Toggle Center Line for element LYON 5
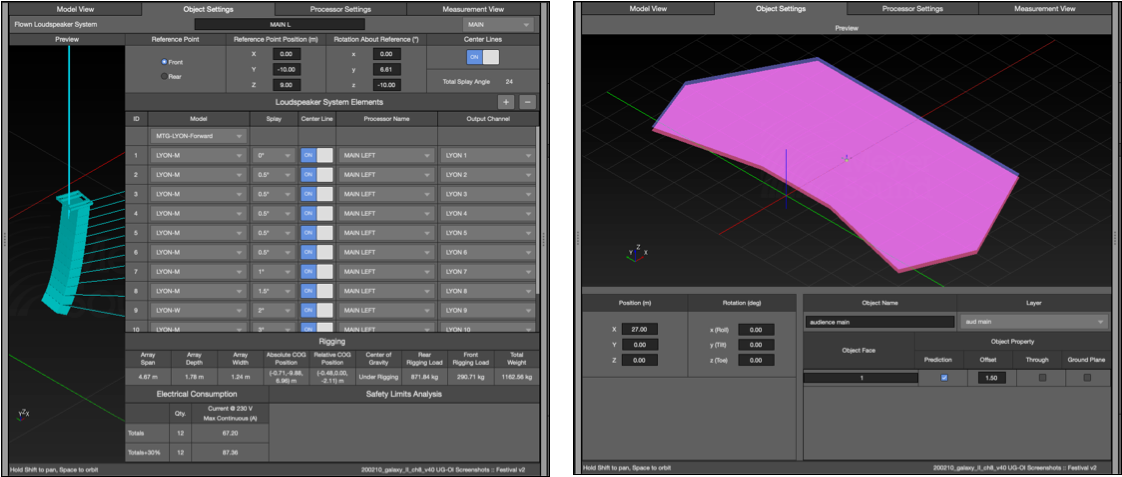Image resolution: width=1122 pixels, height=477 pixels. point(317,232)
